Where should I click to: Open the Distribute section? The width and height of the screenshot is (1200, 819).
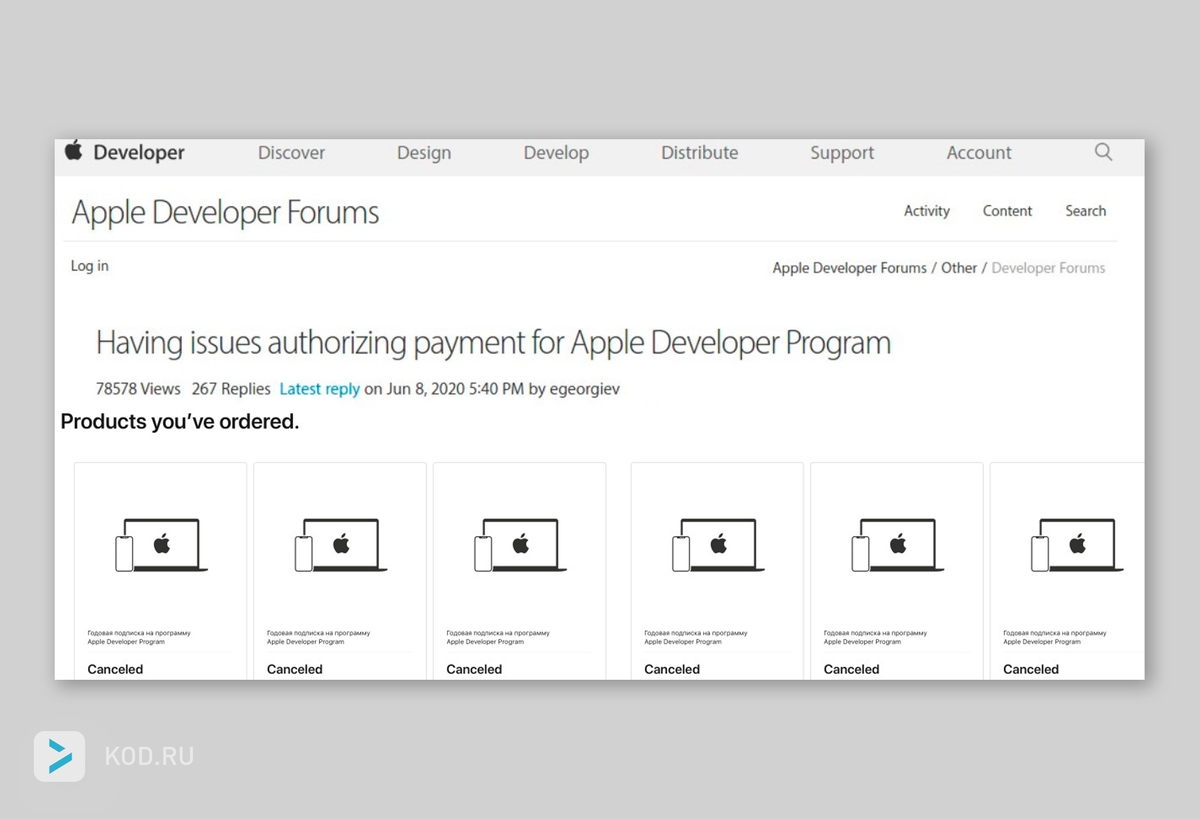(x=700, y=153)
